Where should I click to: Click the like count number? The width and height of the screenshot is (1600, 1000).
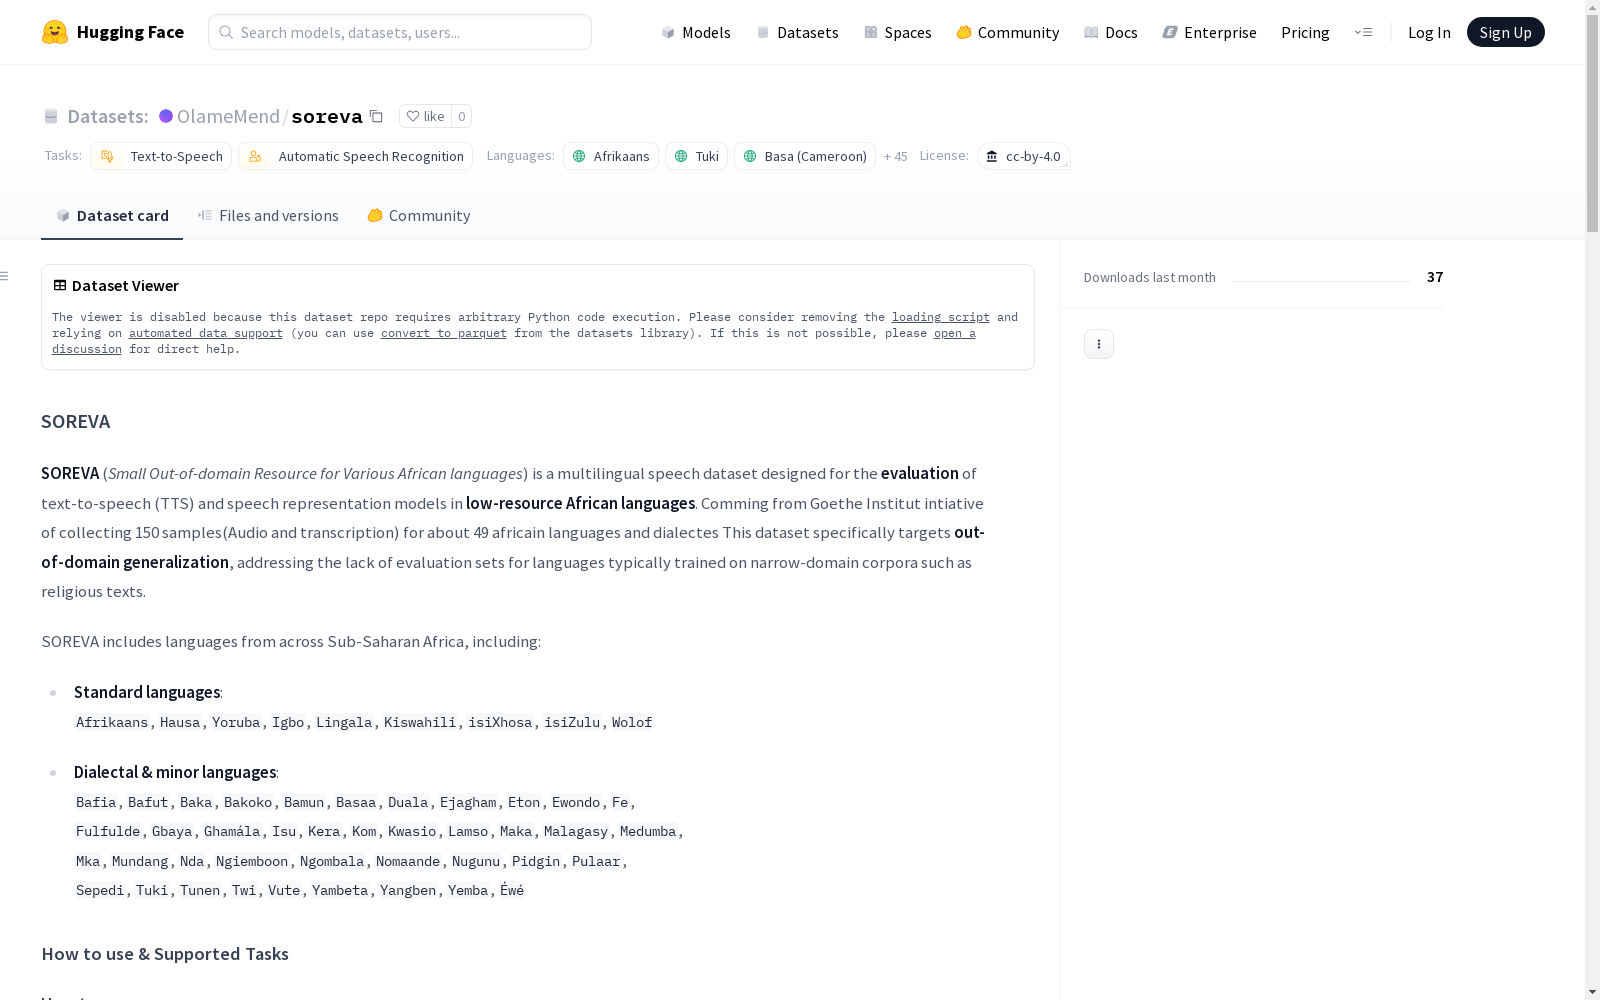(x=461, y=116)
